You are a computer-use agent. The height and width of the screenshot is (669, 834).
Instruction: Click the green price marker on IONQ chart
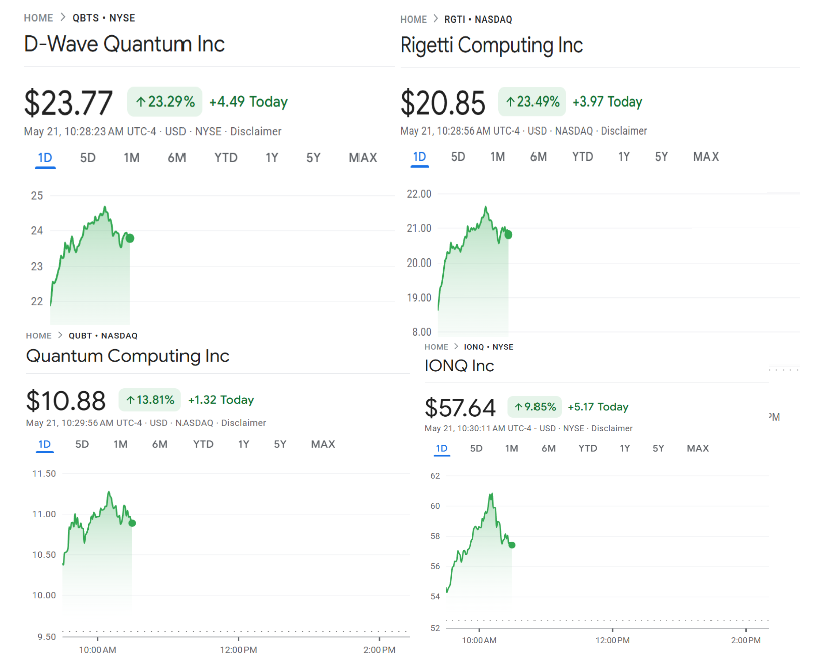coord(512,545)
